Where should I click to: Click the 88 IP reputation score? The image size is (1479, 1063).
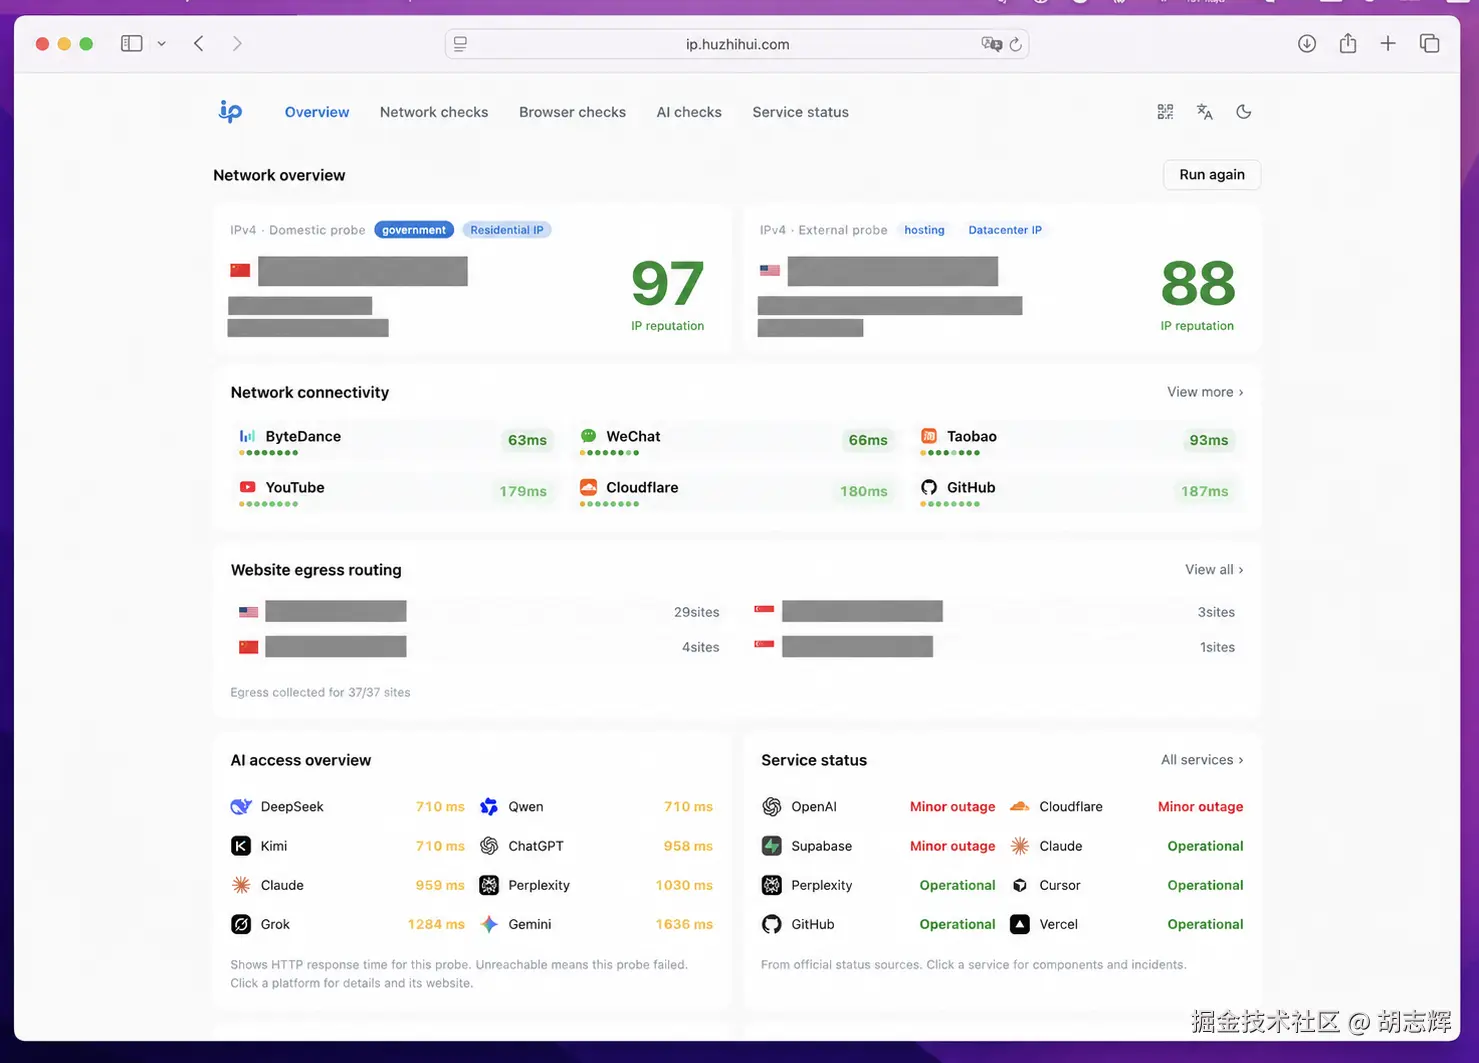click(x=1198, y=284)
